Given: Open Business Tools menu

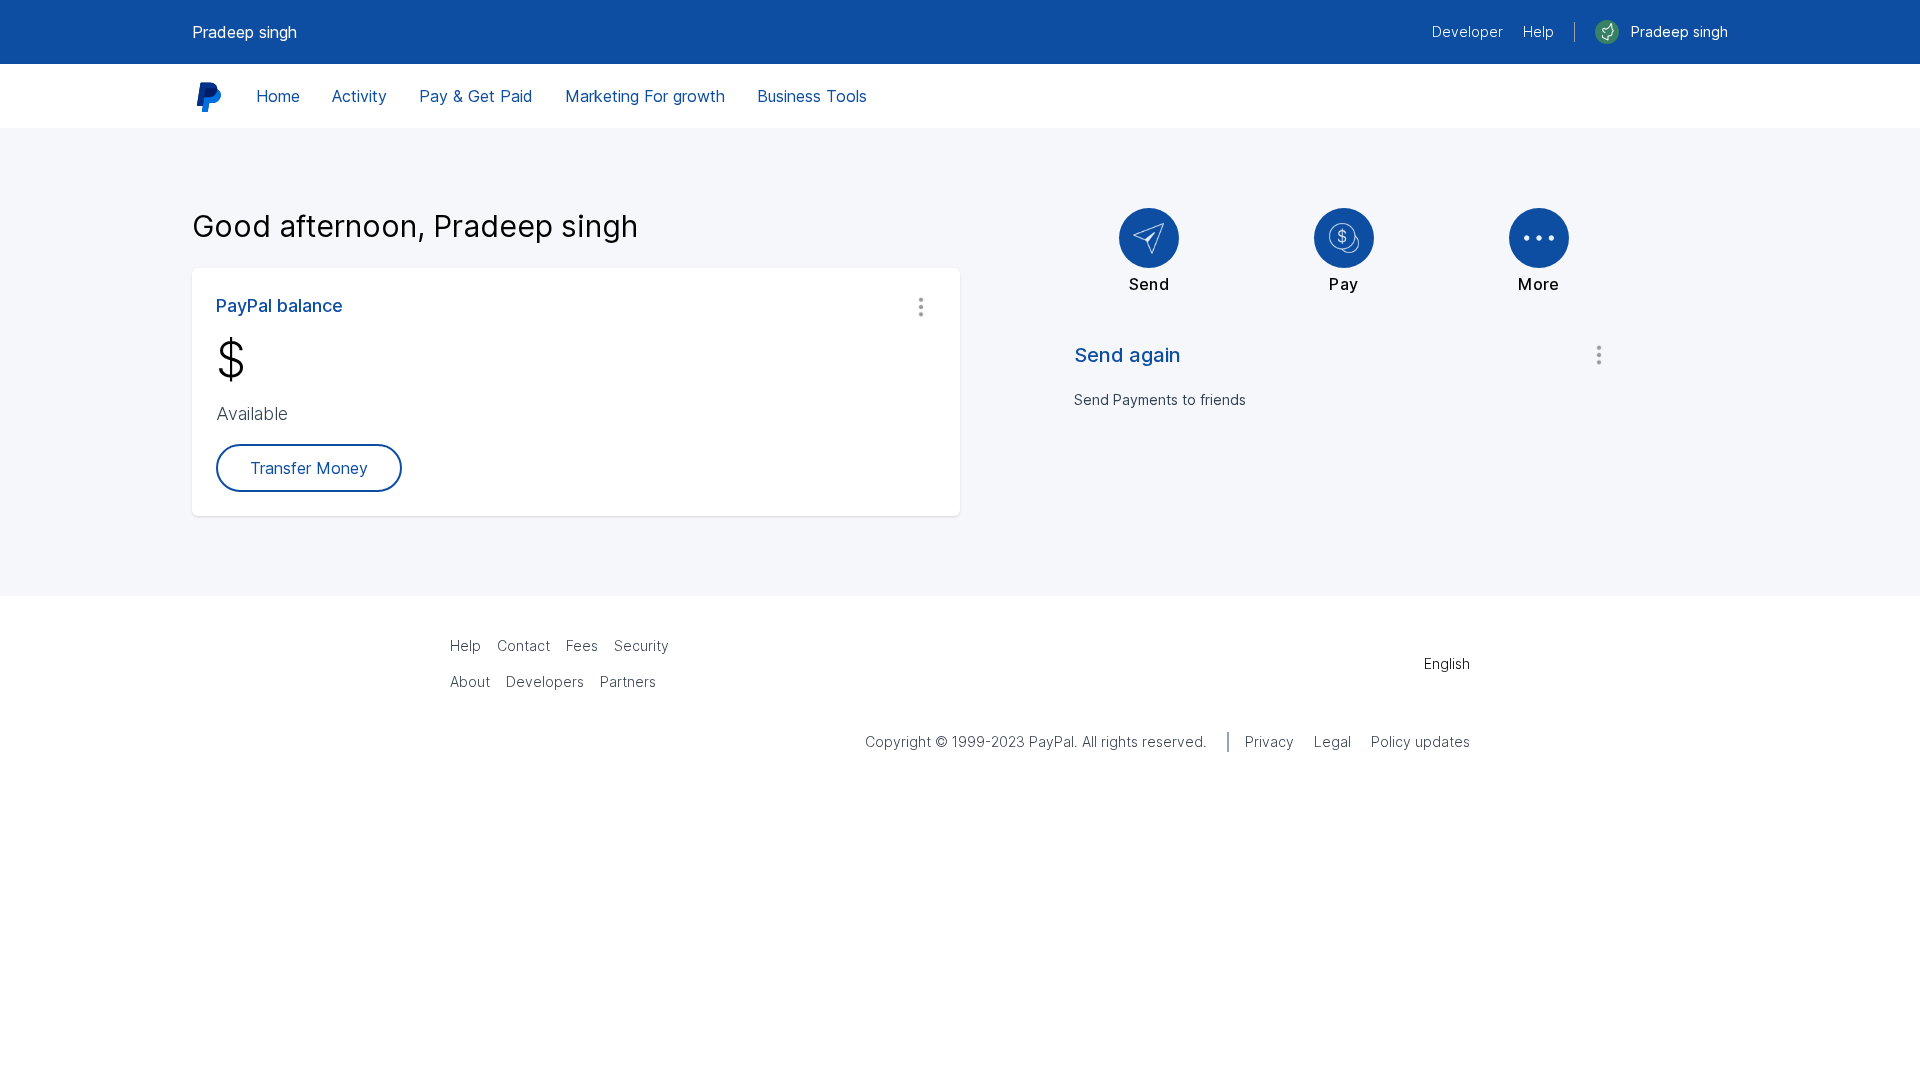Looking at the screenshot, I should pos(812,96).
